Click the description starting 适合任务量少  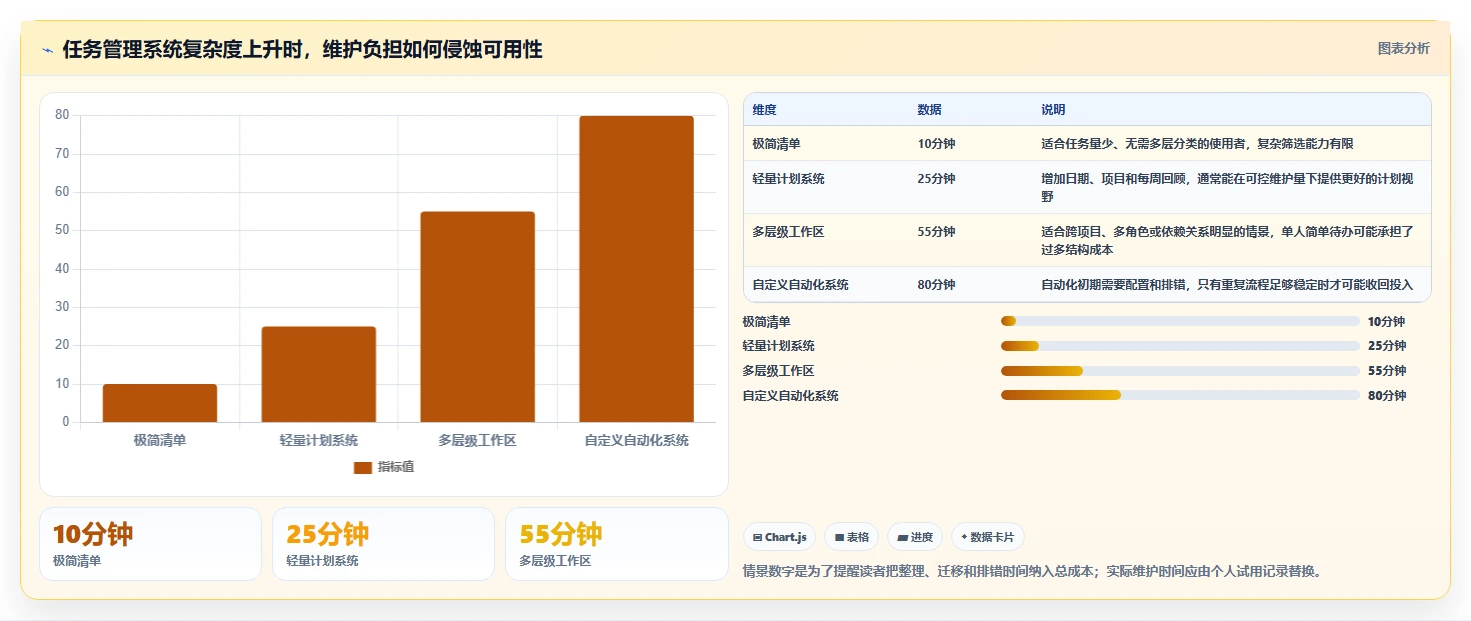pos(1197,144)
